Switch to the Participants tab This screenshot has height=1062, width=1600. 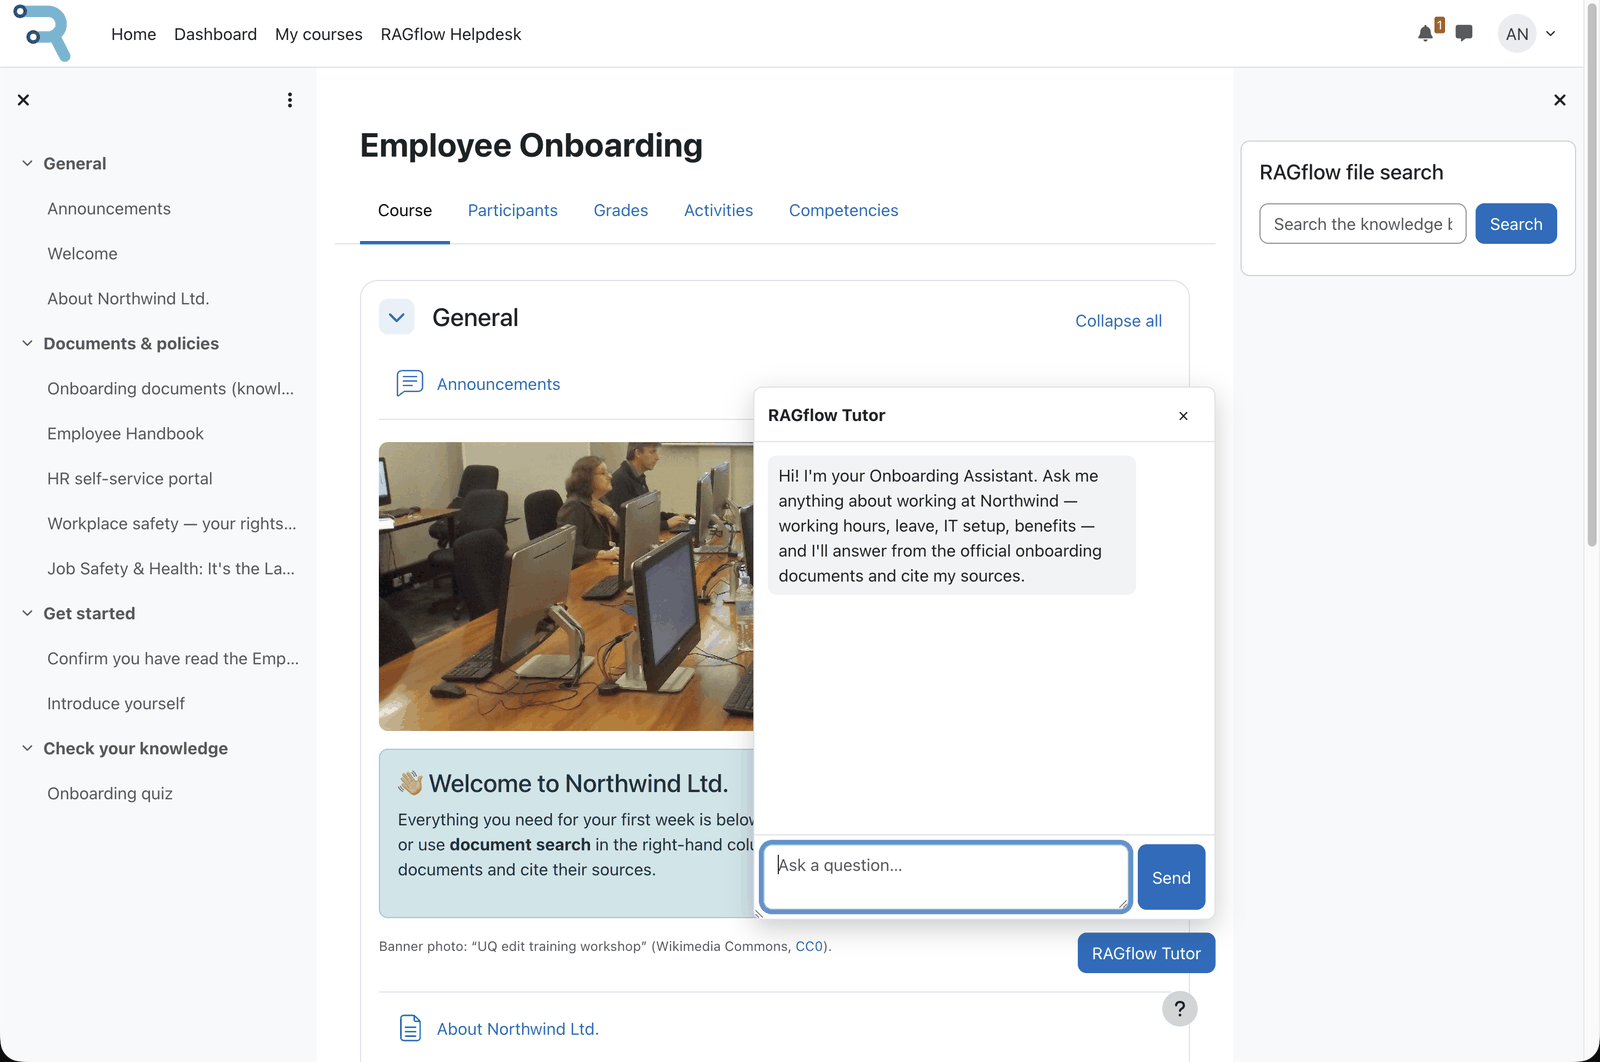point(513,210)
